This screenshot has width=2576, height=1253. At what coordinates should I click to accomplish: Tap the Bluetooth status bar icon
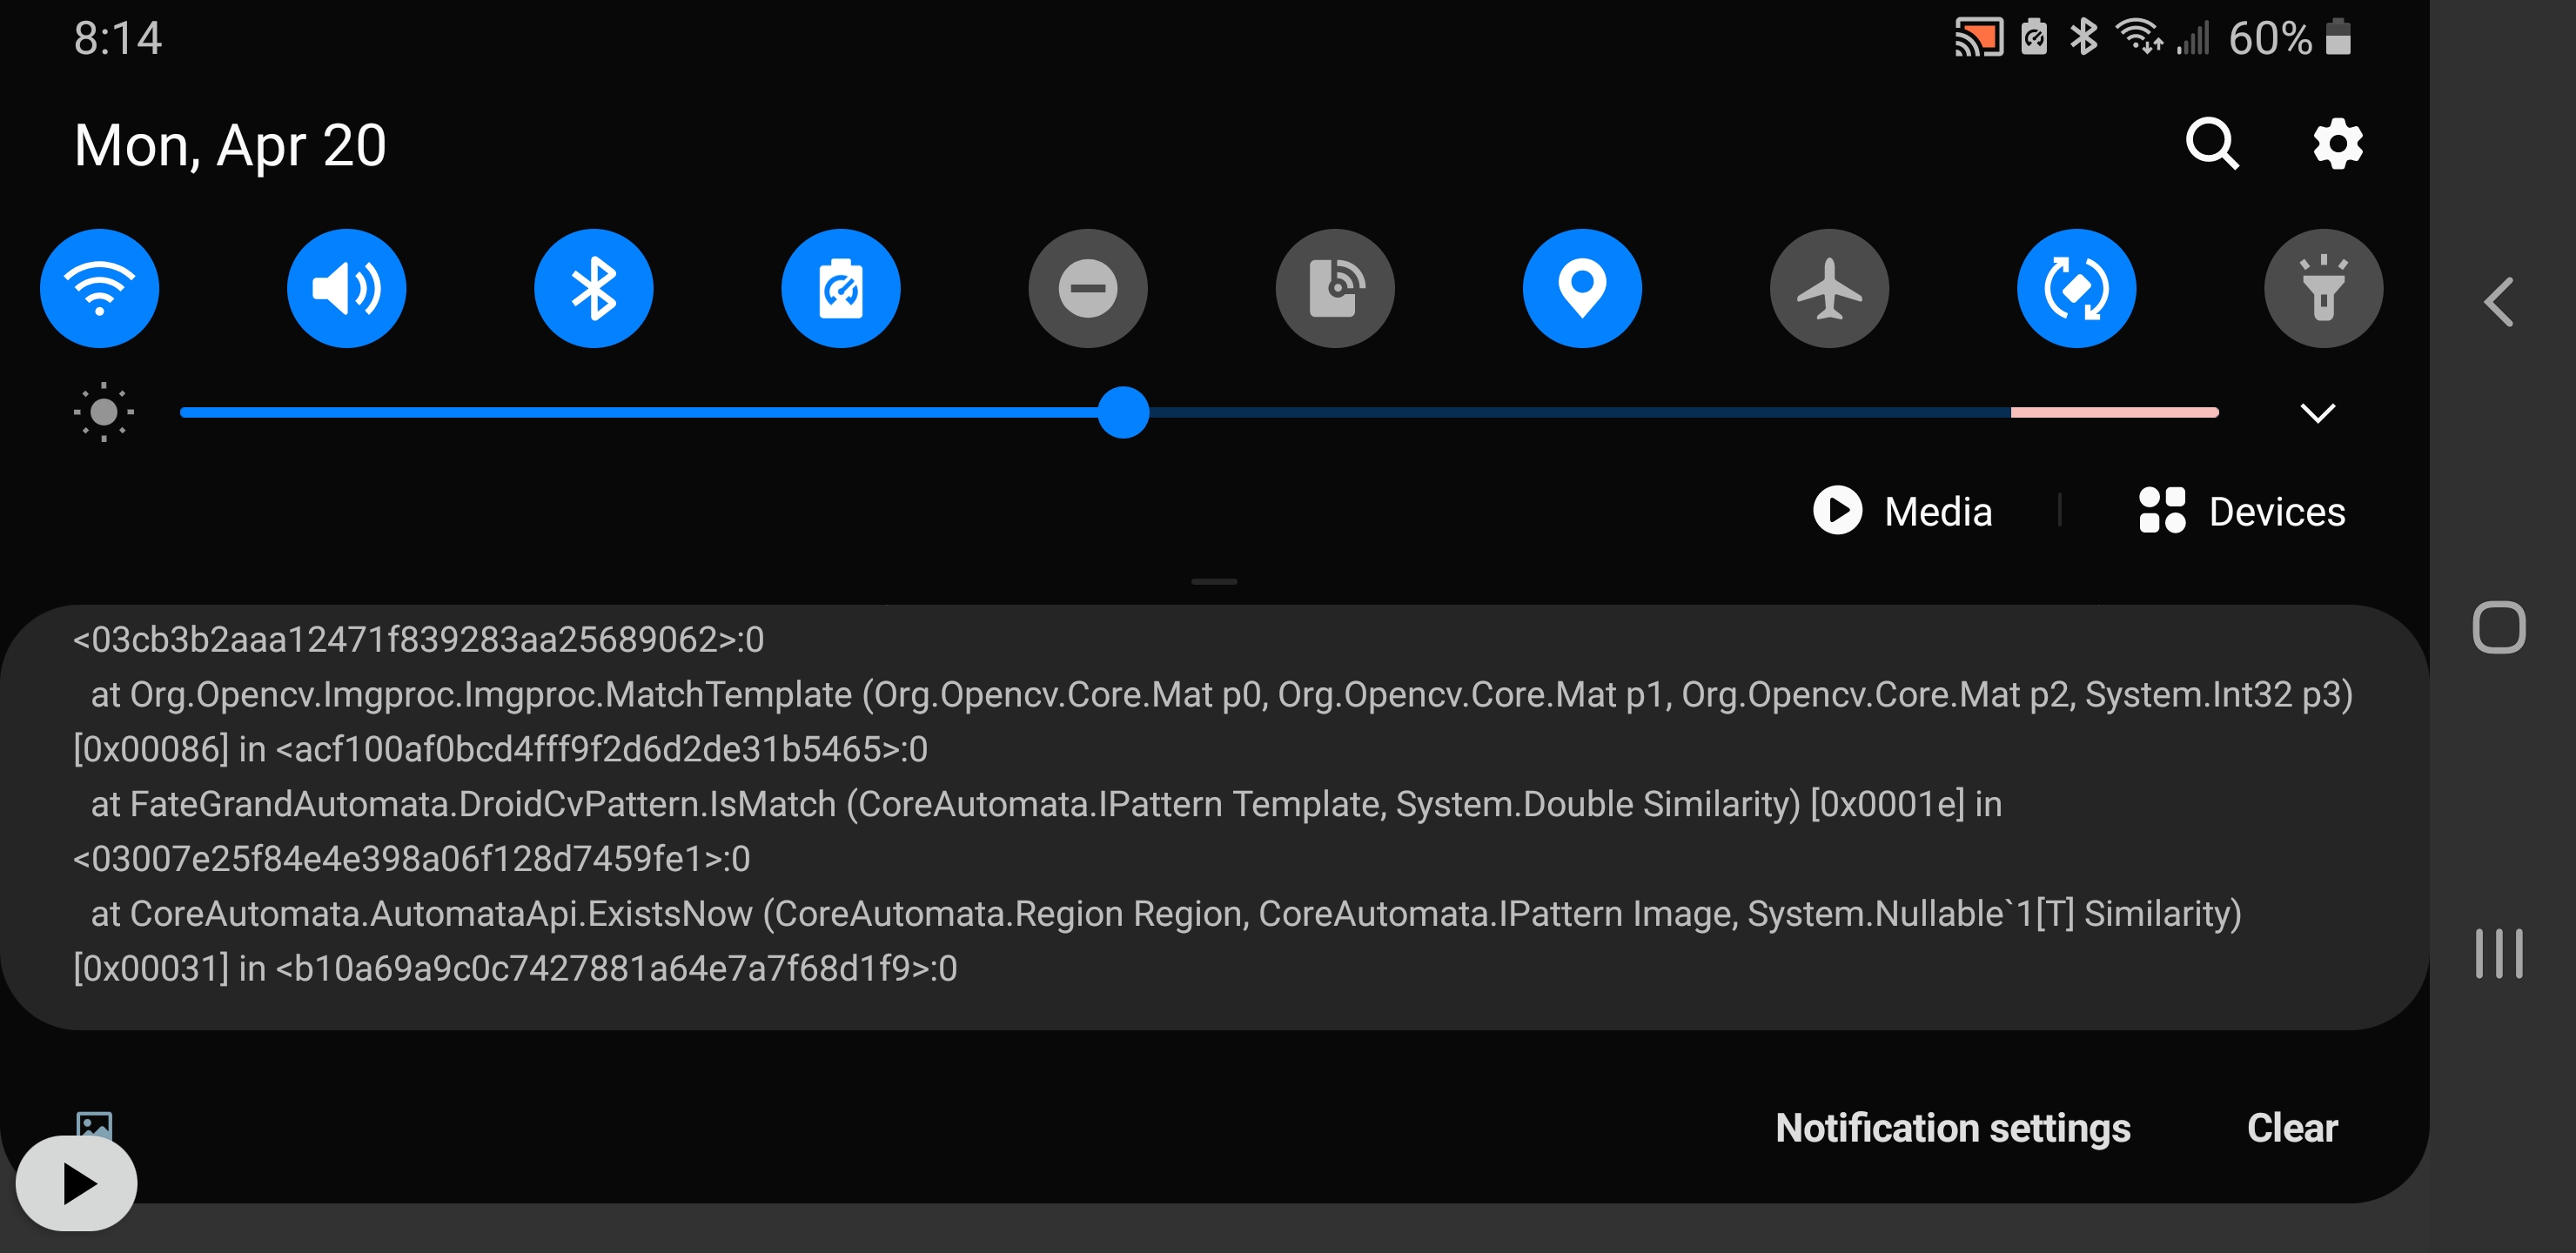pos(2083,37)
